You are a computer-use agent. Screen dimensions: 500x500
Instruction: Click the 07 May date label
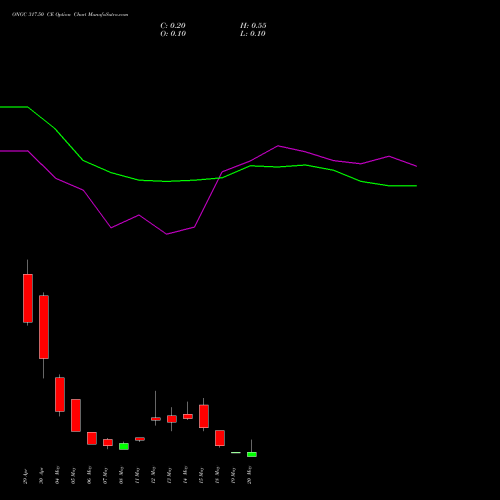[106, 475]
